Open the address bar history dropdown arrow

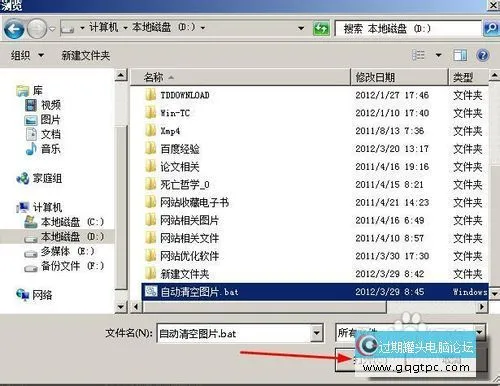click(301, 29)
